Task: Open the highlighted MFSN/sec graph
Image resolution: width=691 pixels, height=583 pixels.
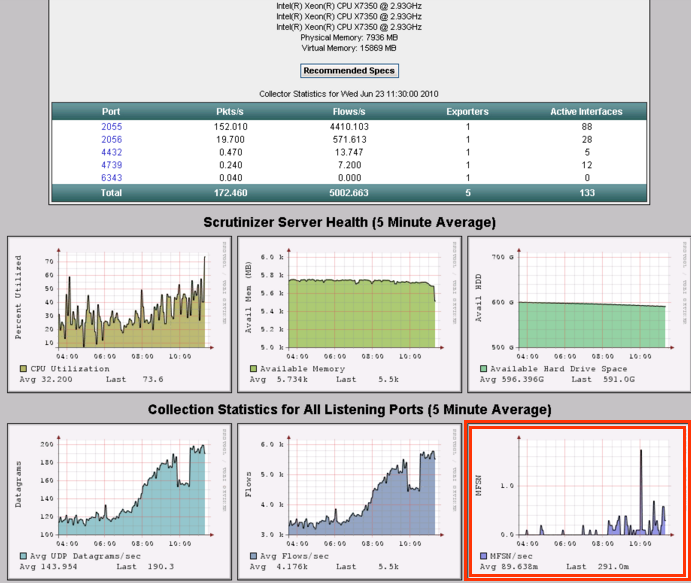Action: (x=578, y=490)
